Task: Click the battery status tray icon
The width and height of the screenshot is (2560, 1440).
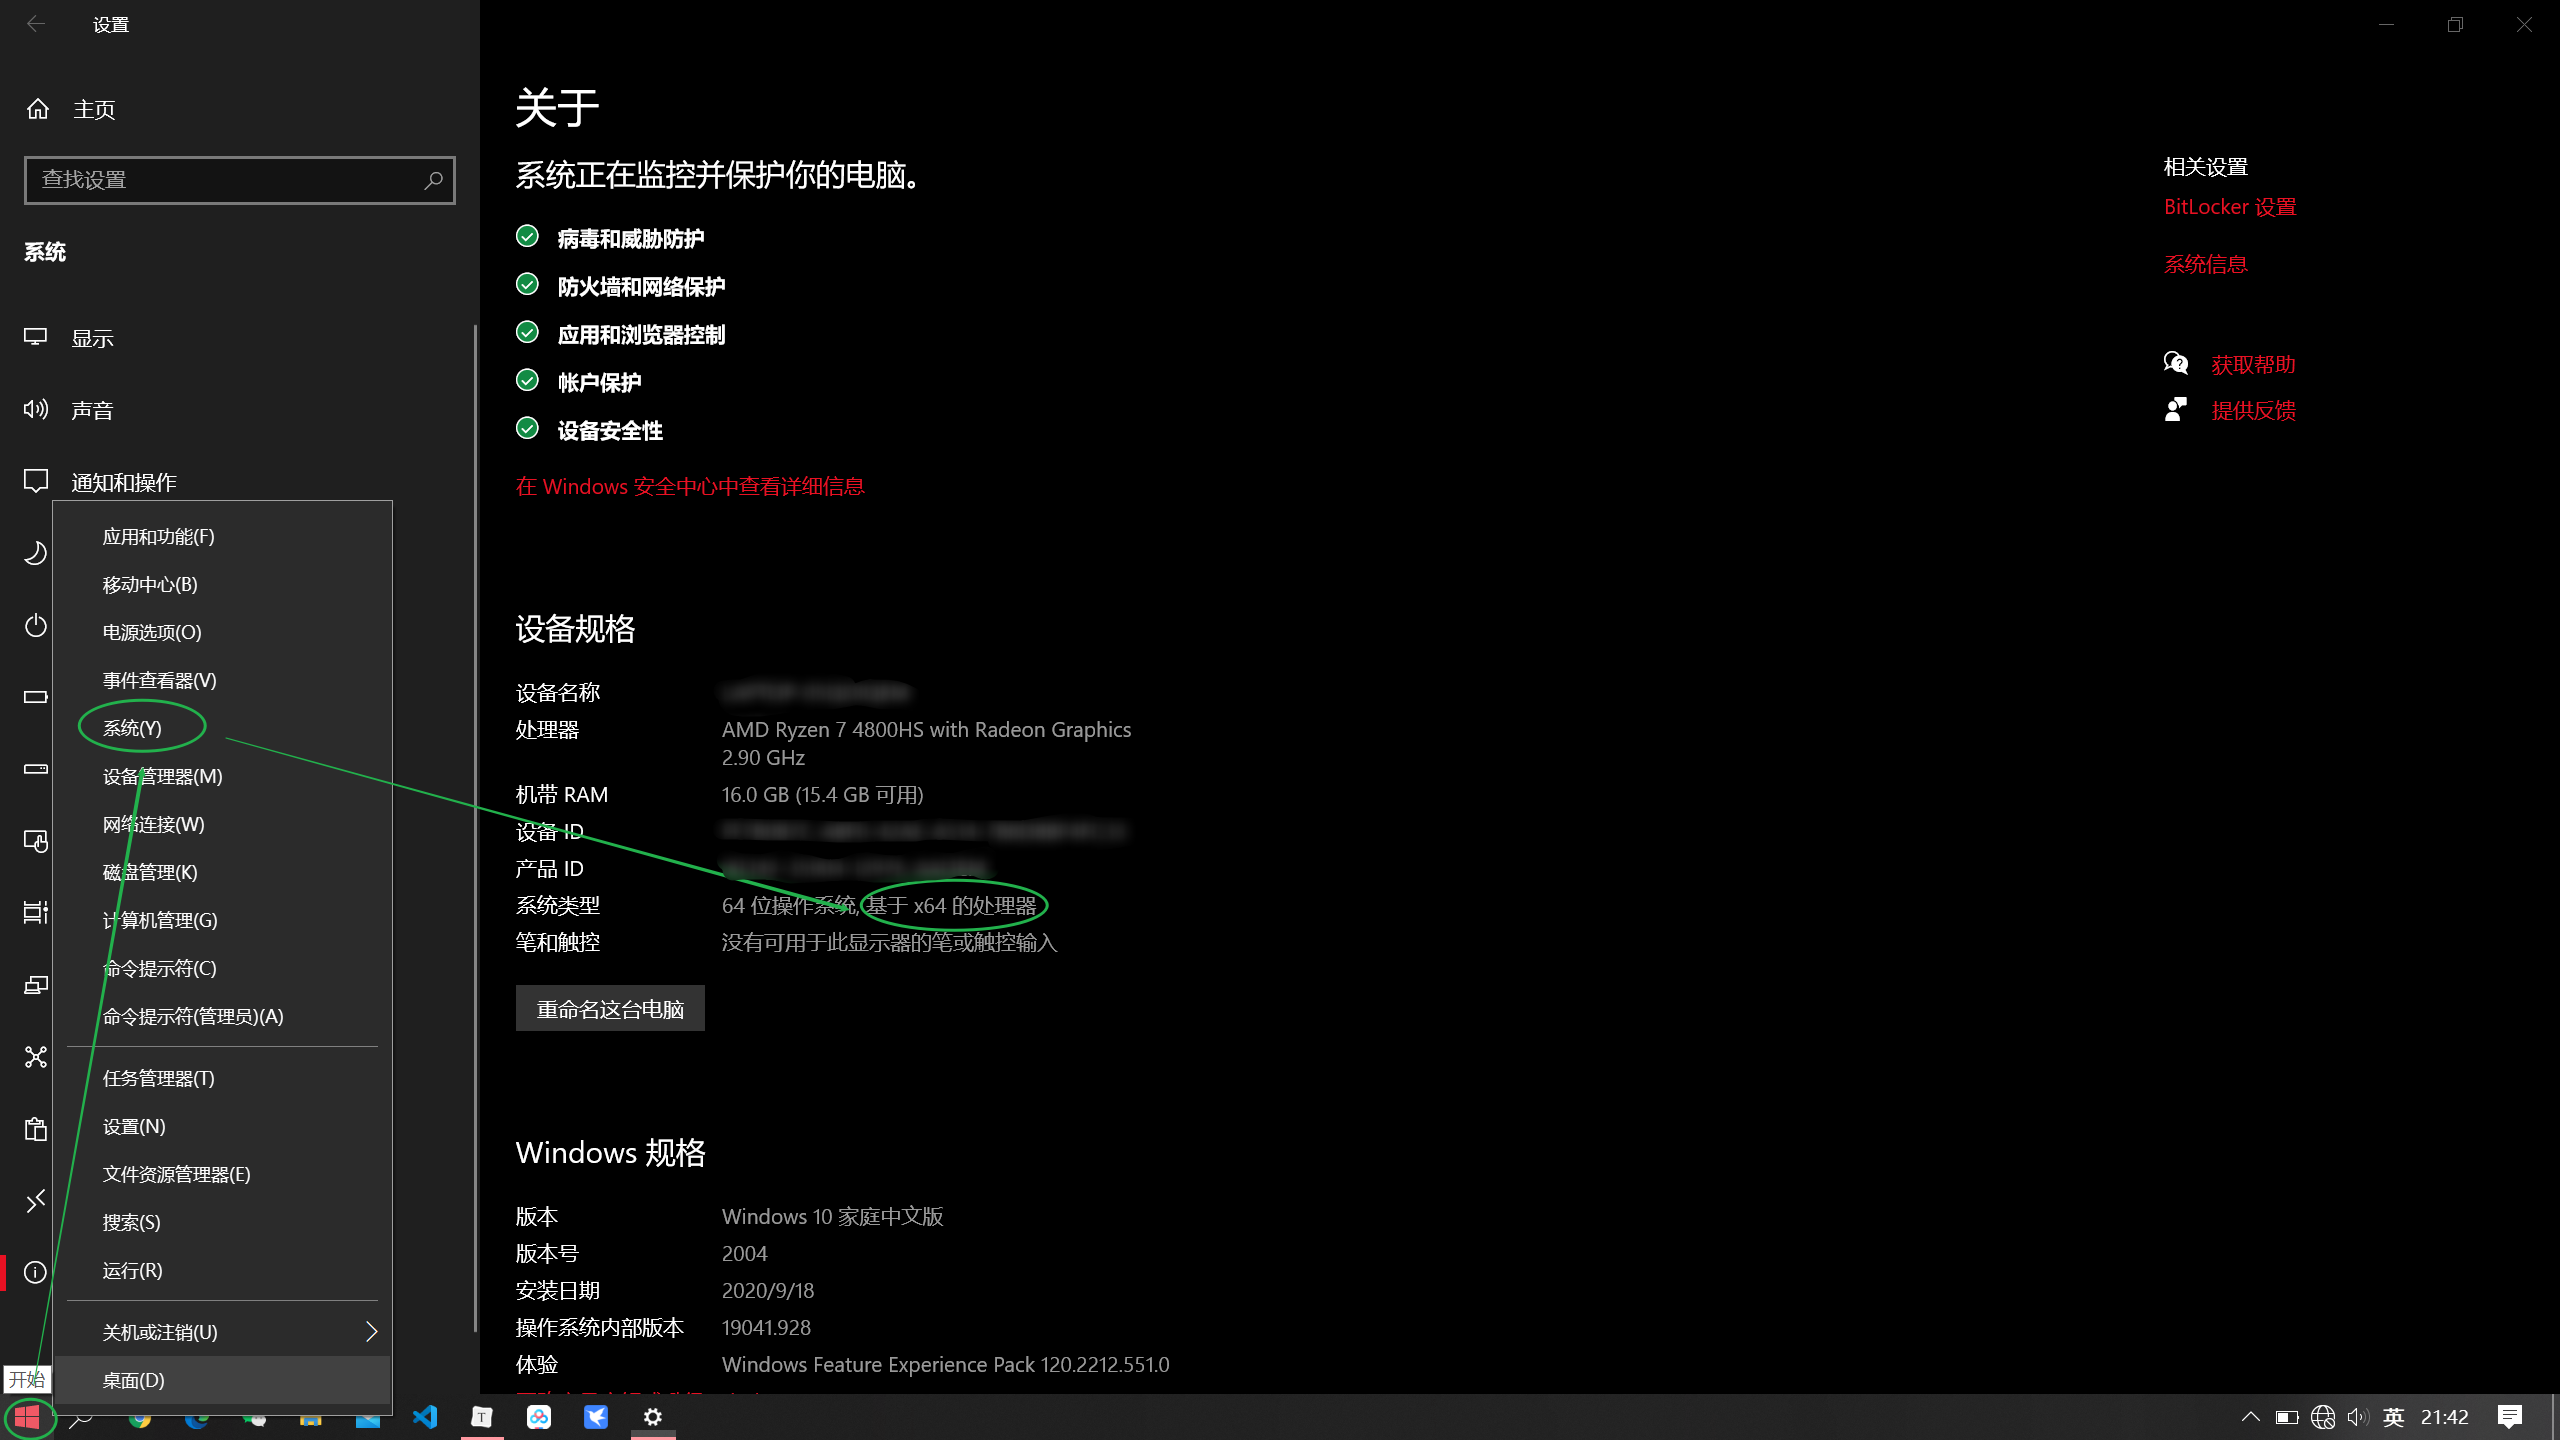Action: click(2286, 1417)
